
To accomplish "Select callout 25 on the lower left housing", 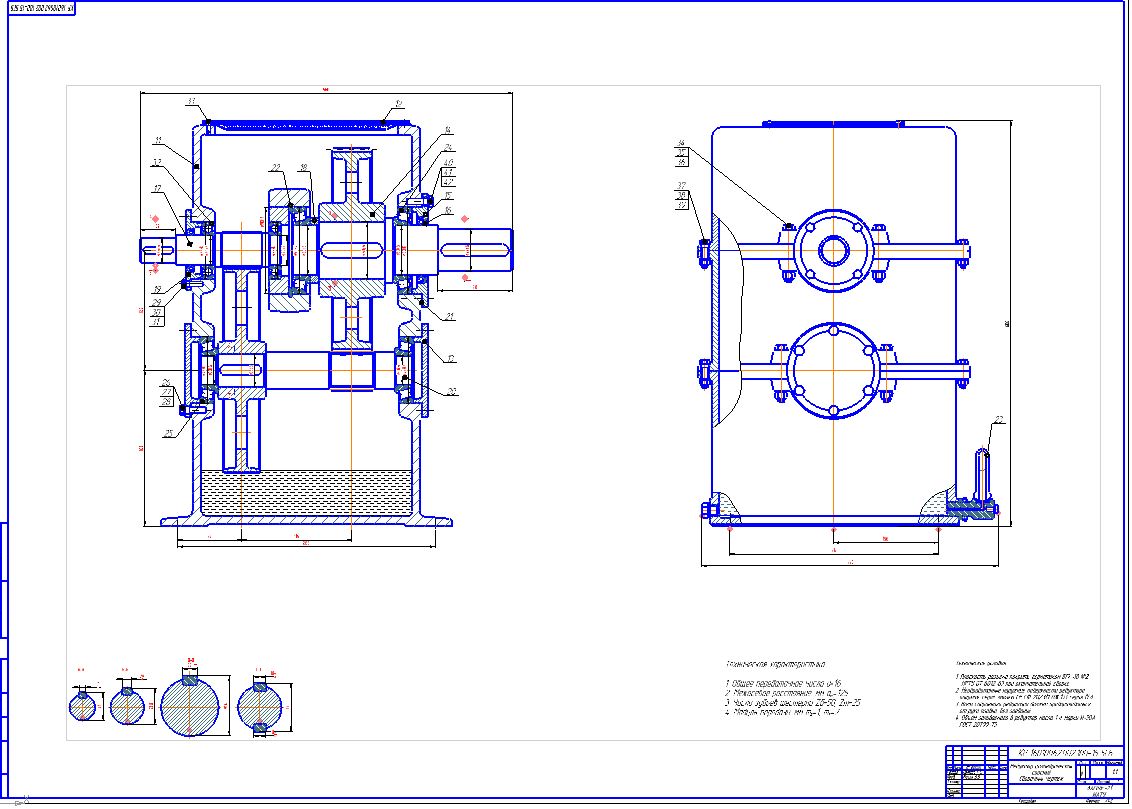I will click(169, 433).
